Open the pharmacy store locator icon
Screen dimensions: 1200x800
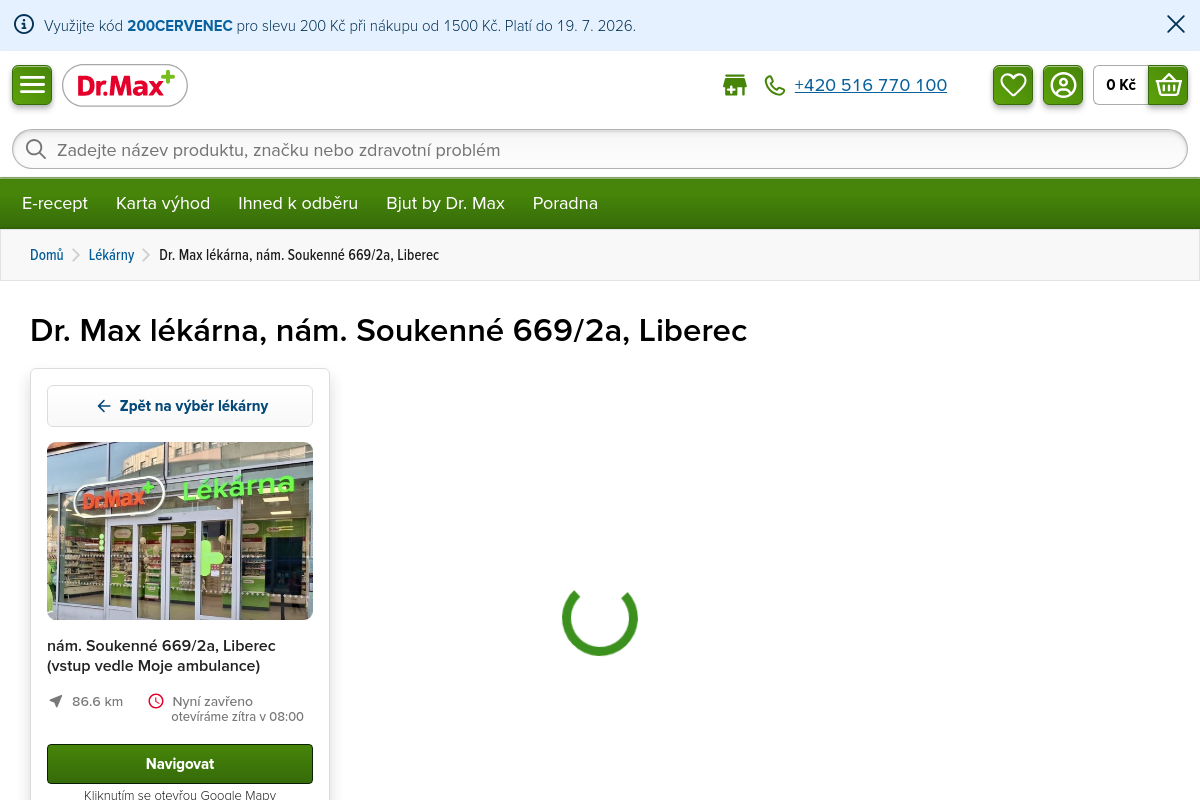tap(735, 85)
